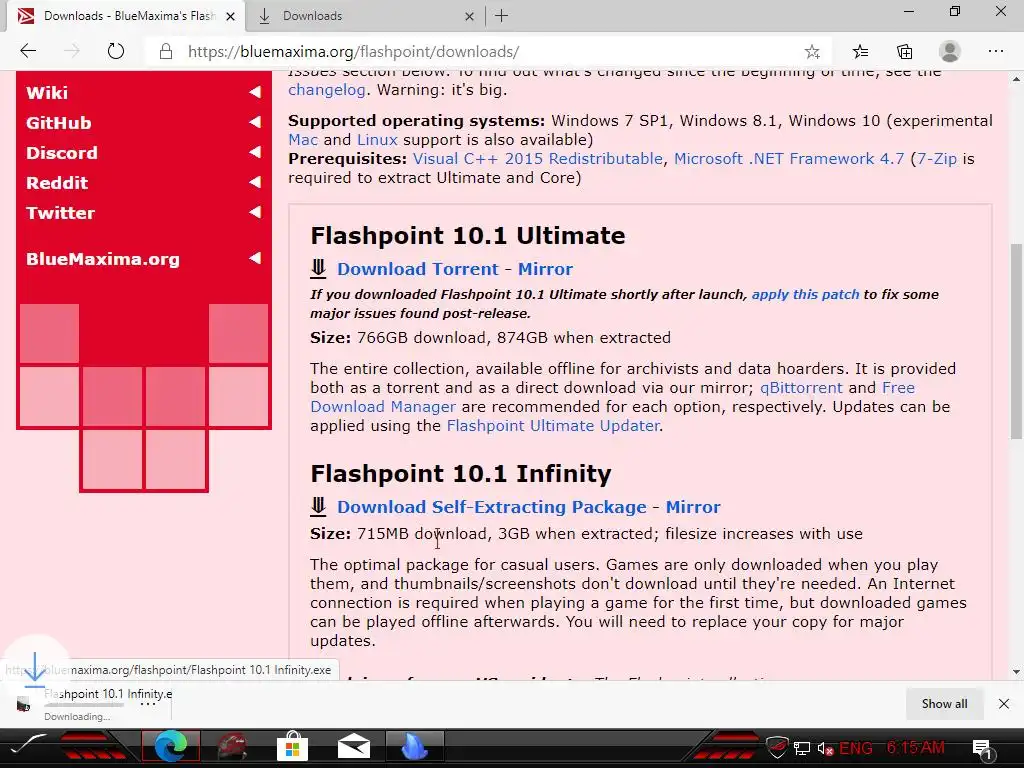Screen dimensions: 1024x768
Task: Close the second Downloads tab
Action: pos(470,16)
